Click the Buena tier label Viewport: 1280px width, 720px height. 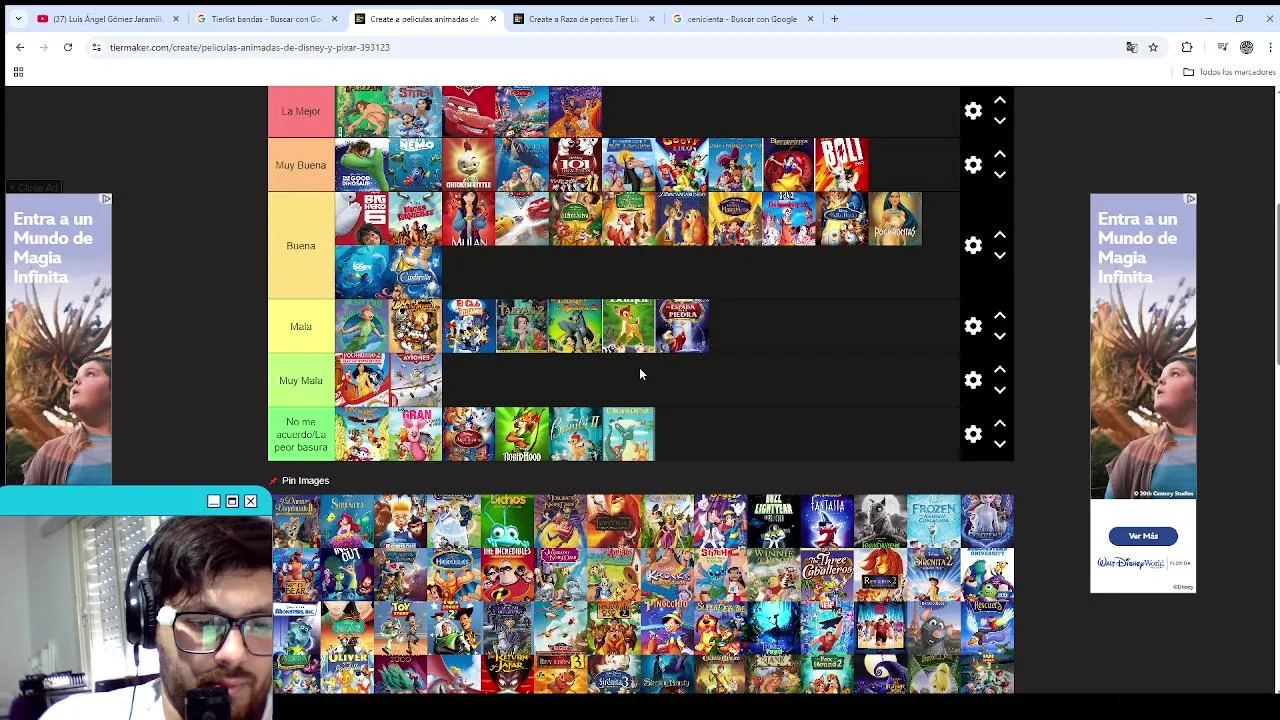pyautogui.click(x=301, y=245)
